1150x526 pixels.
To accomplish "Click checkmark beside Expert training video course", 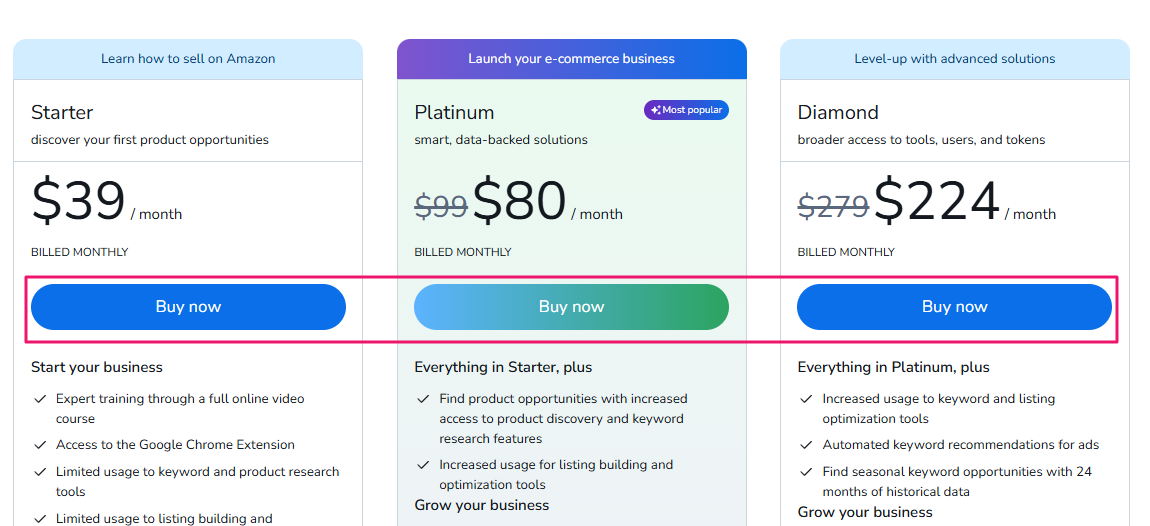I will pyautogui.click(x=40, y=399).
